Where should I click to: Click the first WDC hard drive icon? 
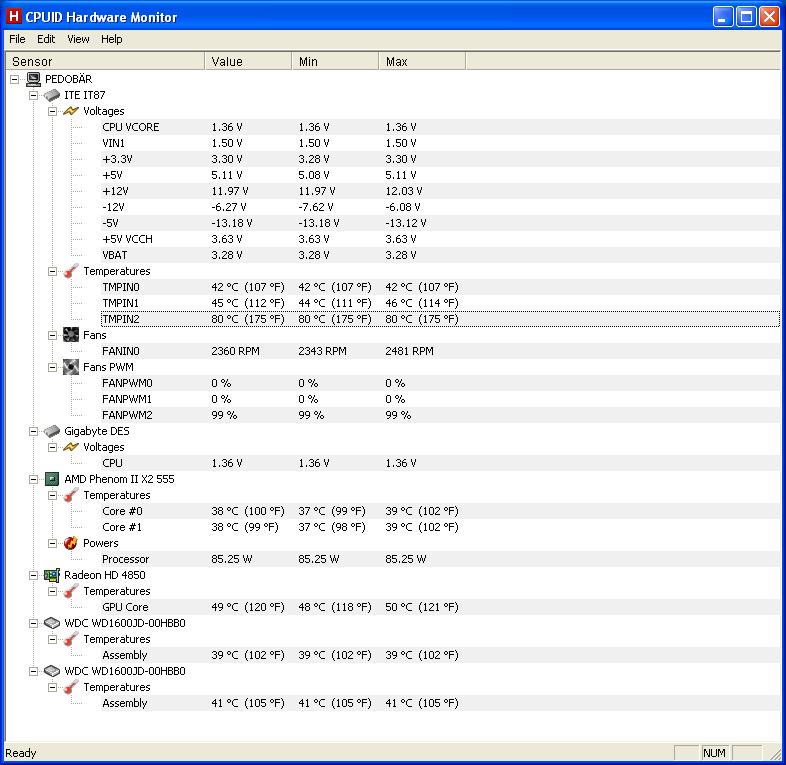pyautogui.click(x=52, y=623)
